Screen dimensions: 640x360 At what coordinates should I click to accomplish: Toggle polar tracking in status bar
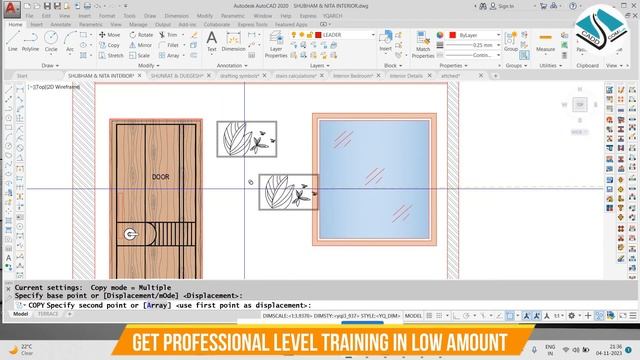tap(467, 316)
